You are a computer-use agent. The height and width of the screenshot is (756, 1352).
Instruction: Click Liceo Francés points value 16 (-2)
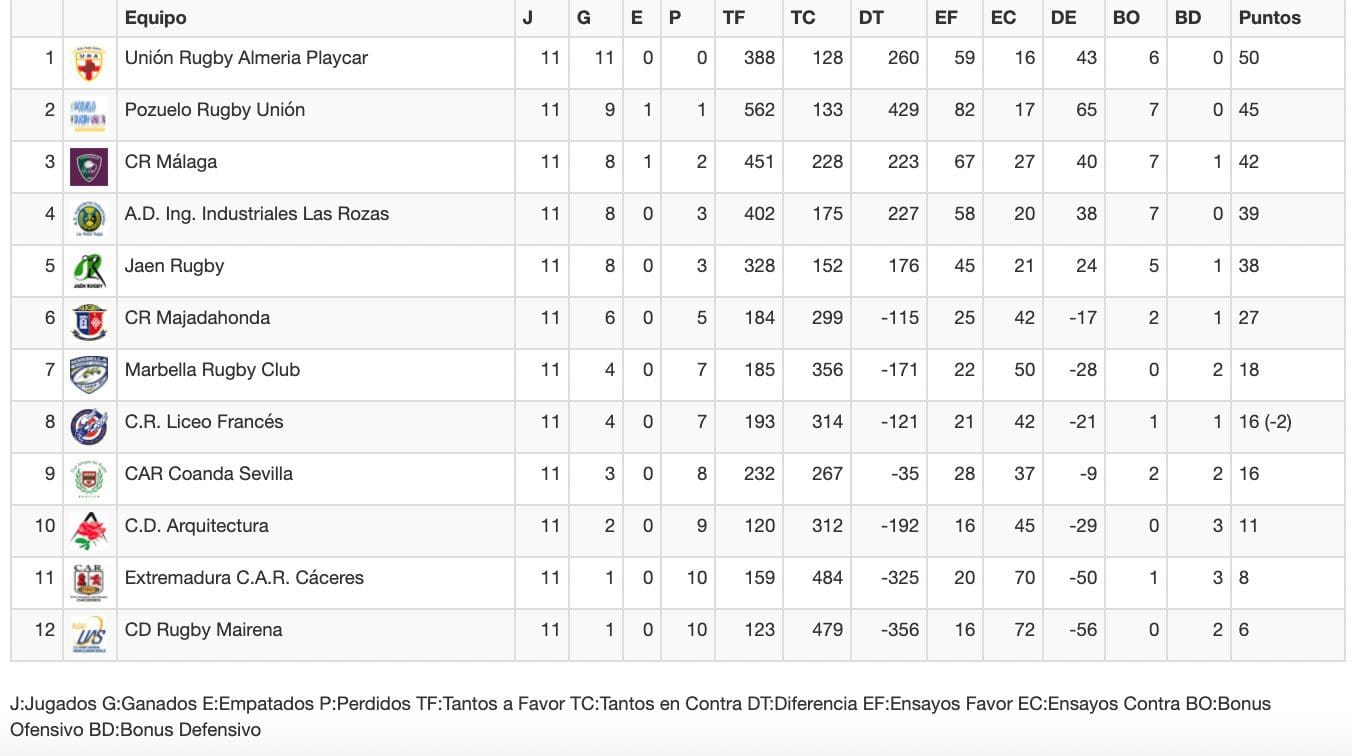click(x=1265, y=422)
